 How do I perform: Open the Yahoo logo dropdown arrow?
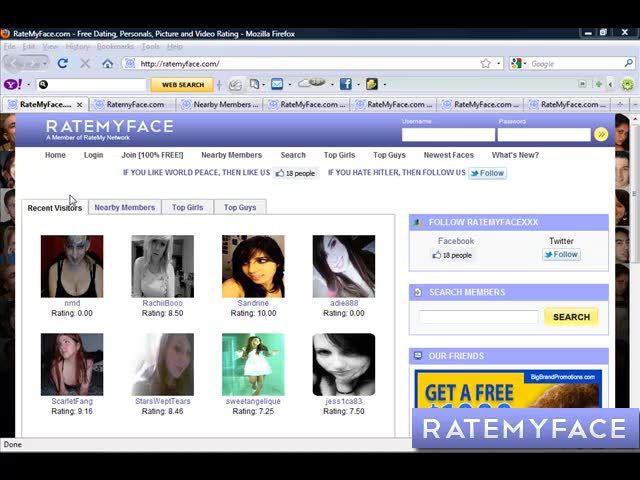tap(29, 85)
